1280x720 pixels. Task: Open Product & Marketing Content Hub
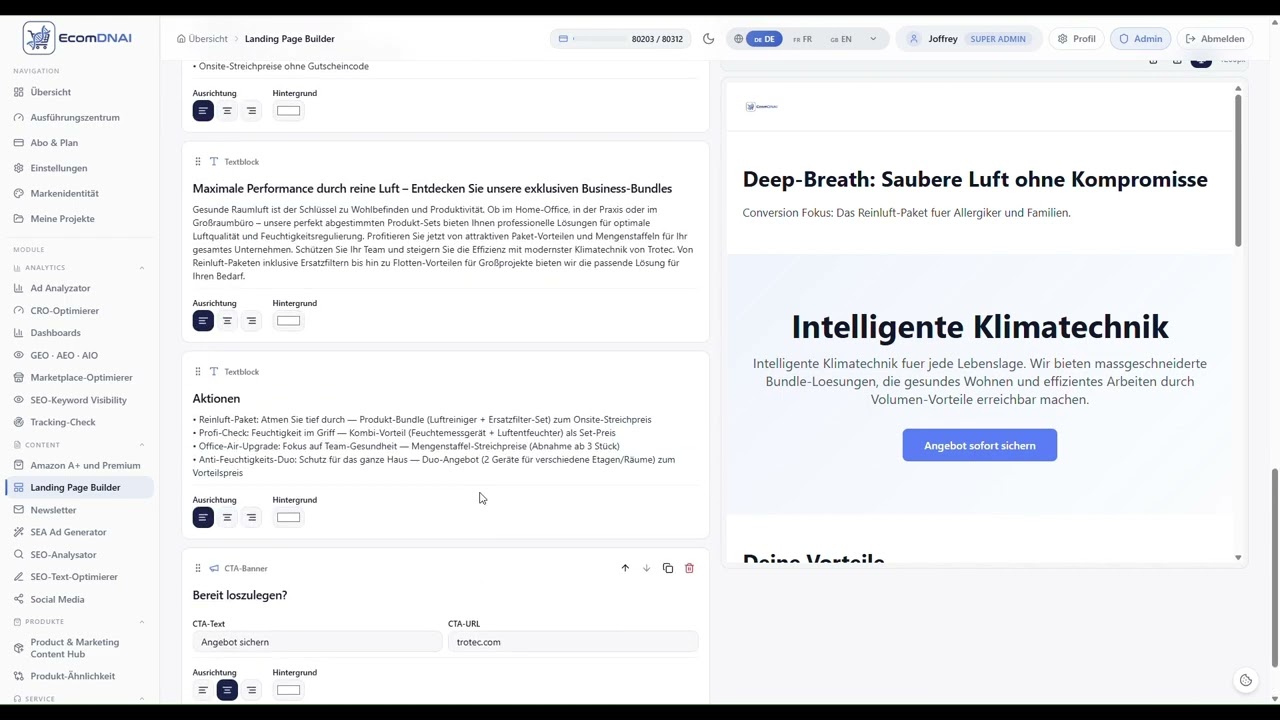click(77, 648)
